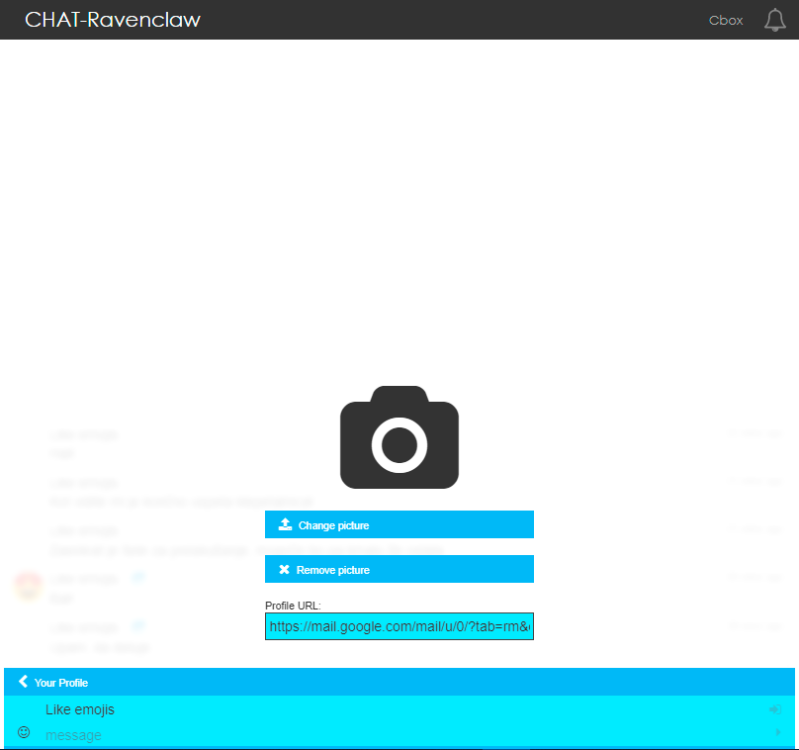The height and width of the screenshot is (750, 799).
Task: Click the log out icon beside the name
Action: [775, 709]
